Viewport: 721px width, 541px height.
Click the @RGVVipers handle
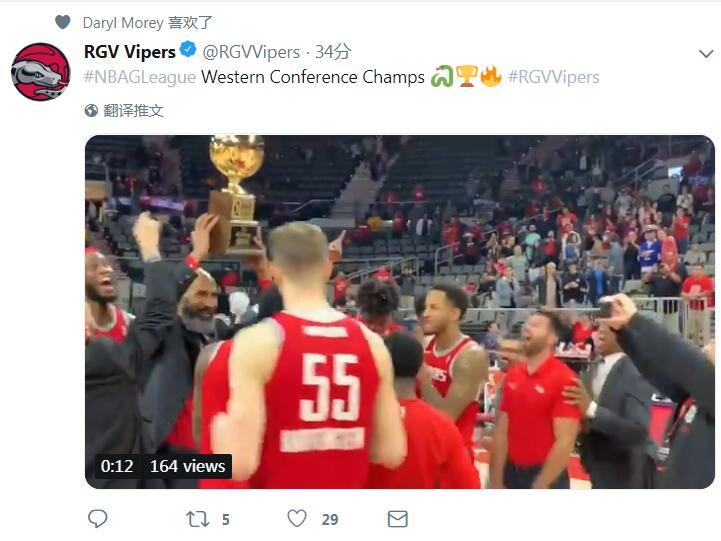click(x=251, y=52)
